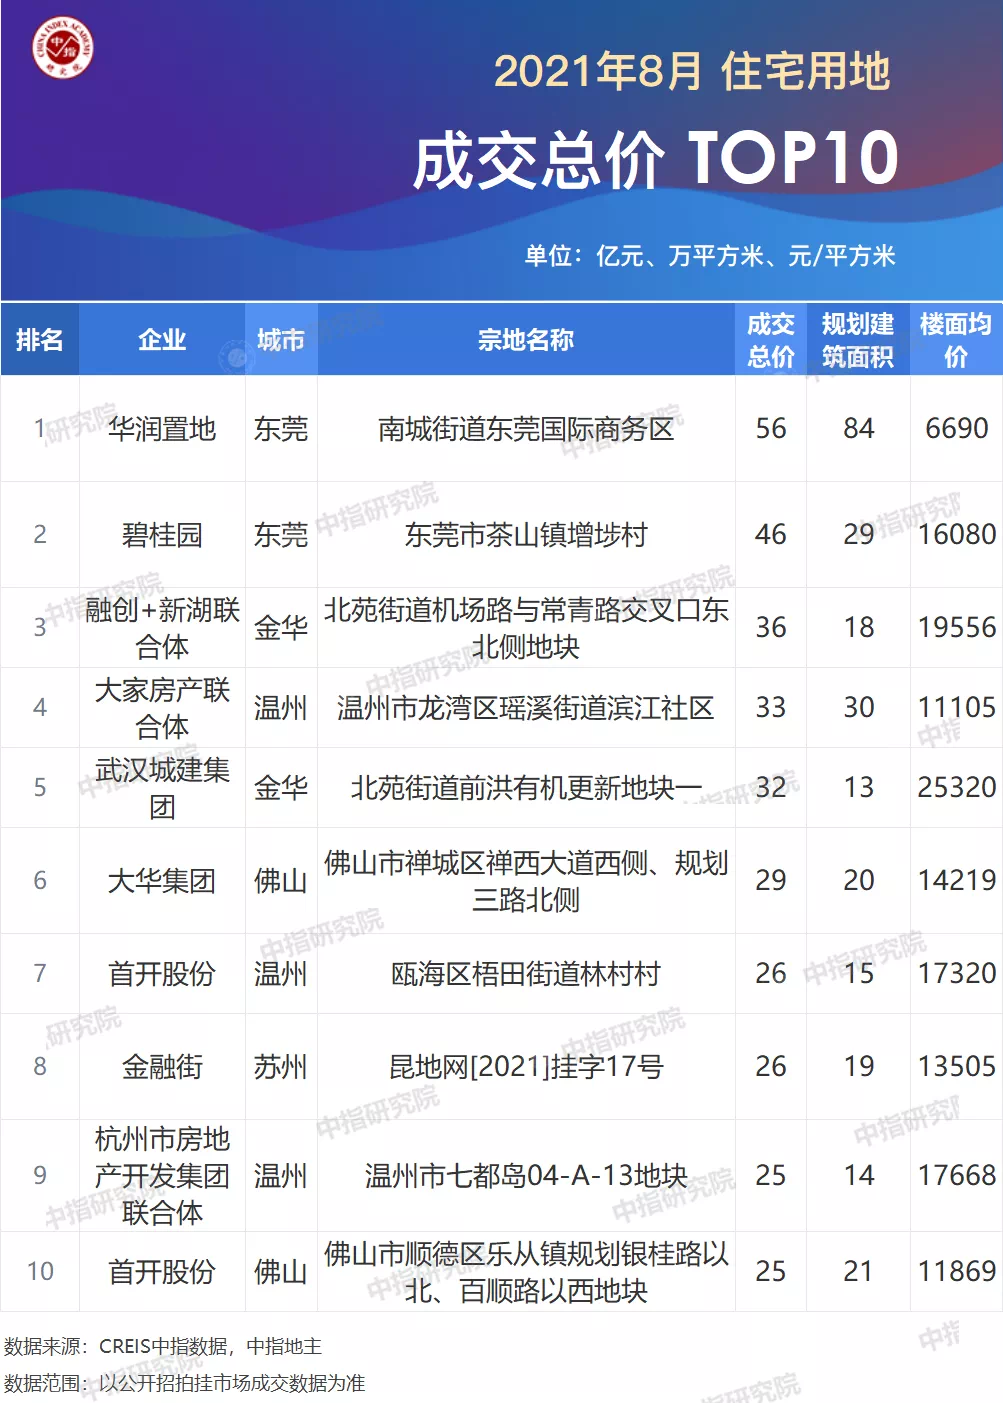Click the '楼面均价' column header
Image resolution: width=1003 pixels, height=1403 pixels.
click(x=956, y=340)
